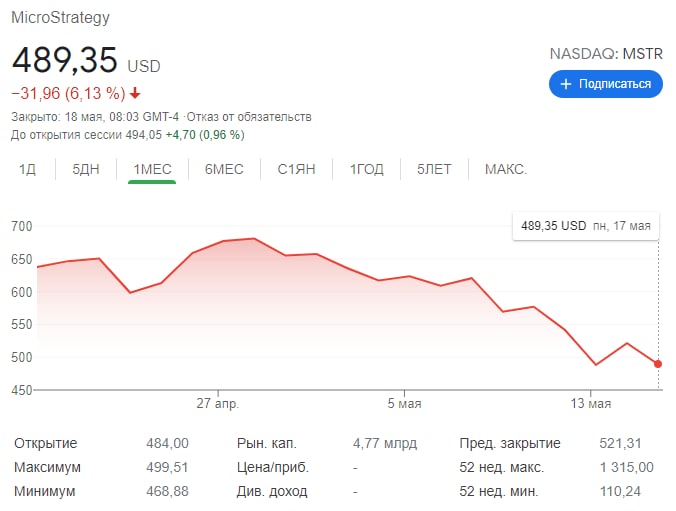Switch chart to С1ЯН range
Image resolution: width=676 pixels, height=511 pixels.
pyautogui.click(x=296, y=169)
